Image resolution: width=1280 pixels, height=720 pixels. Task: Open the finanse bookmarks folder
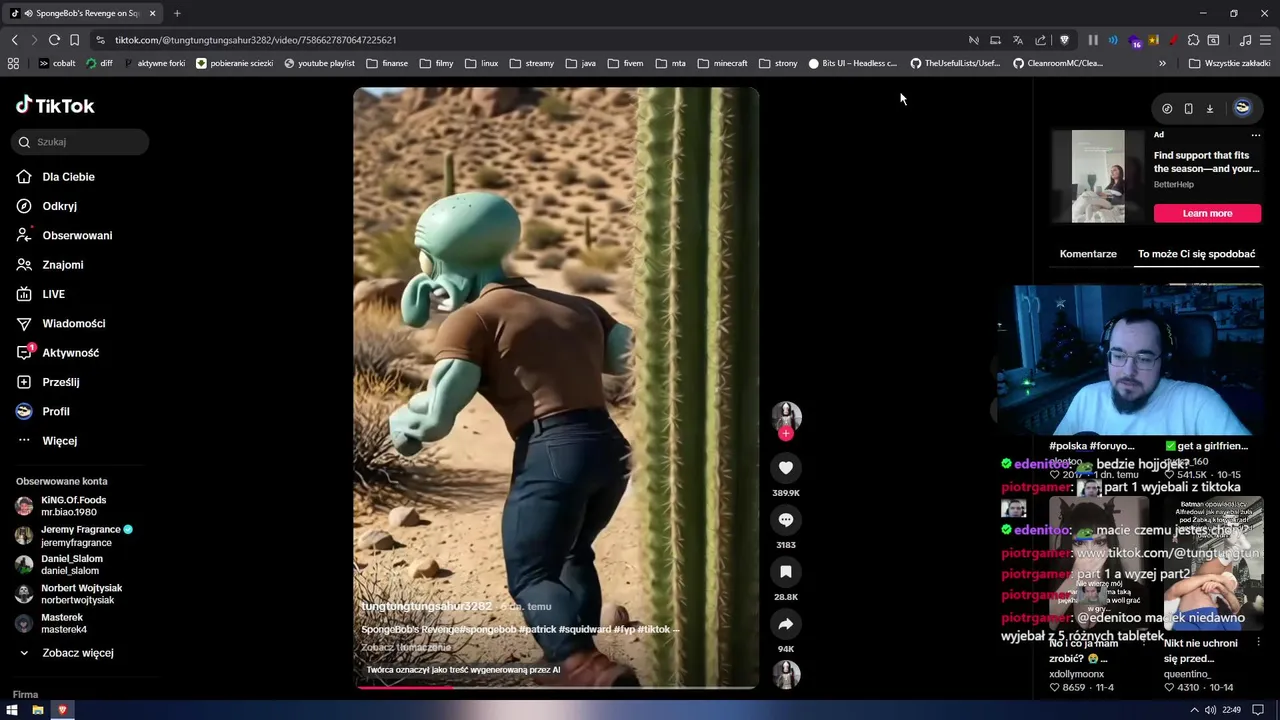point(387,63)
